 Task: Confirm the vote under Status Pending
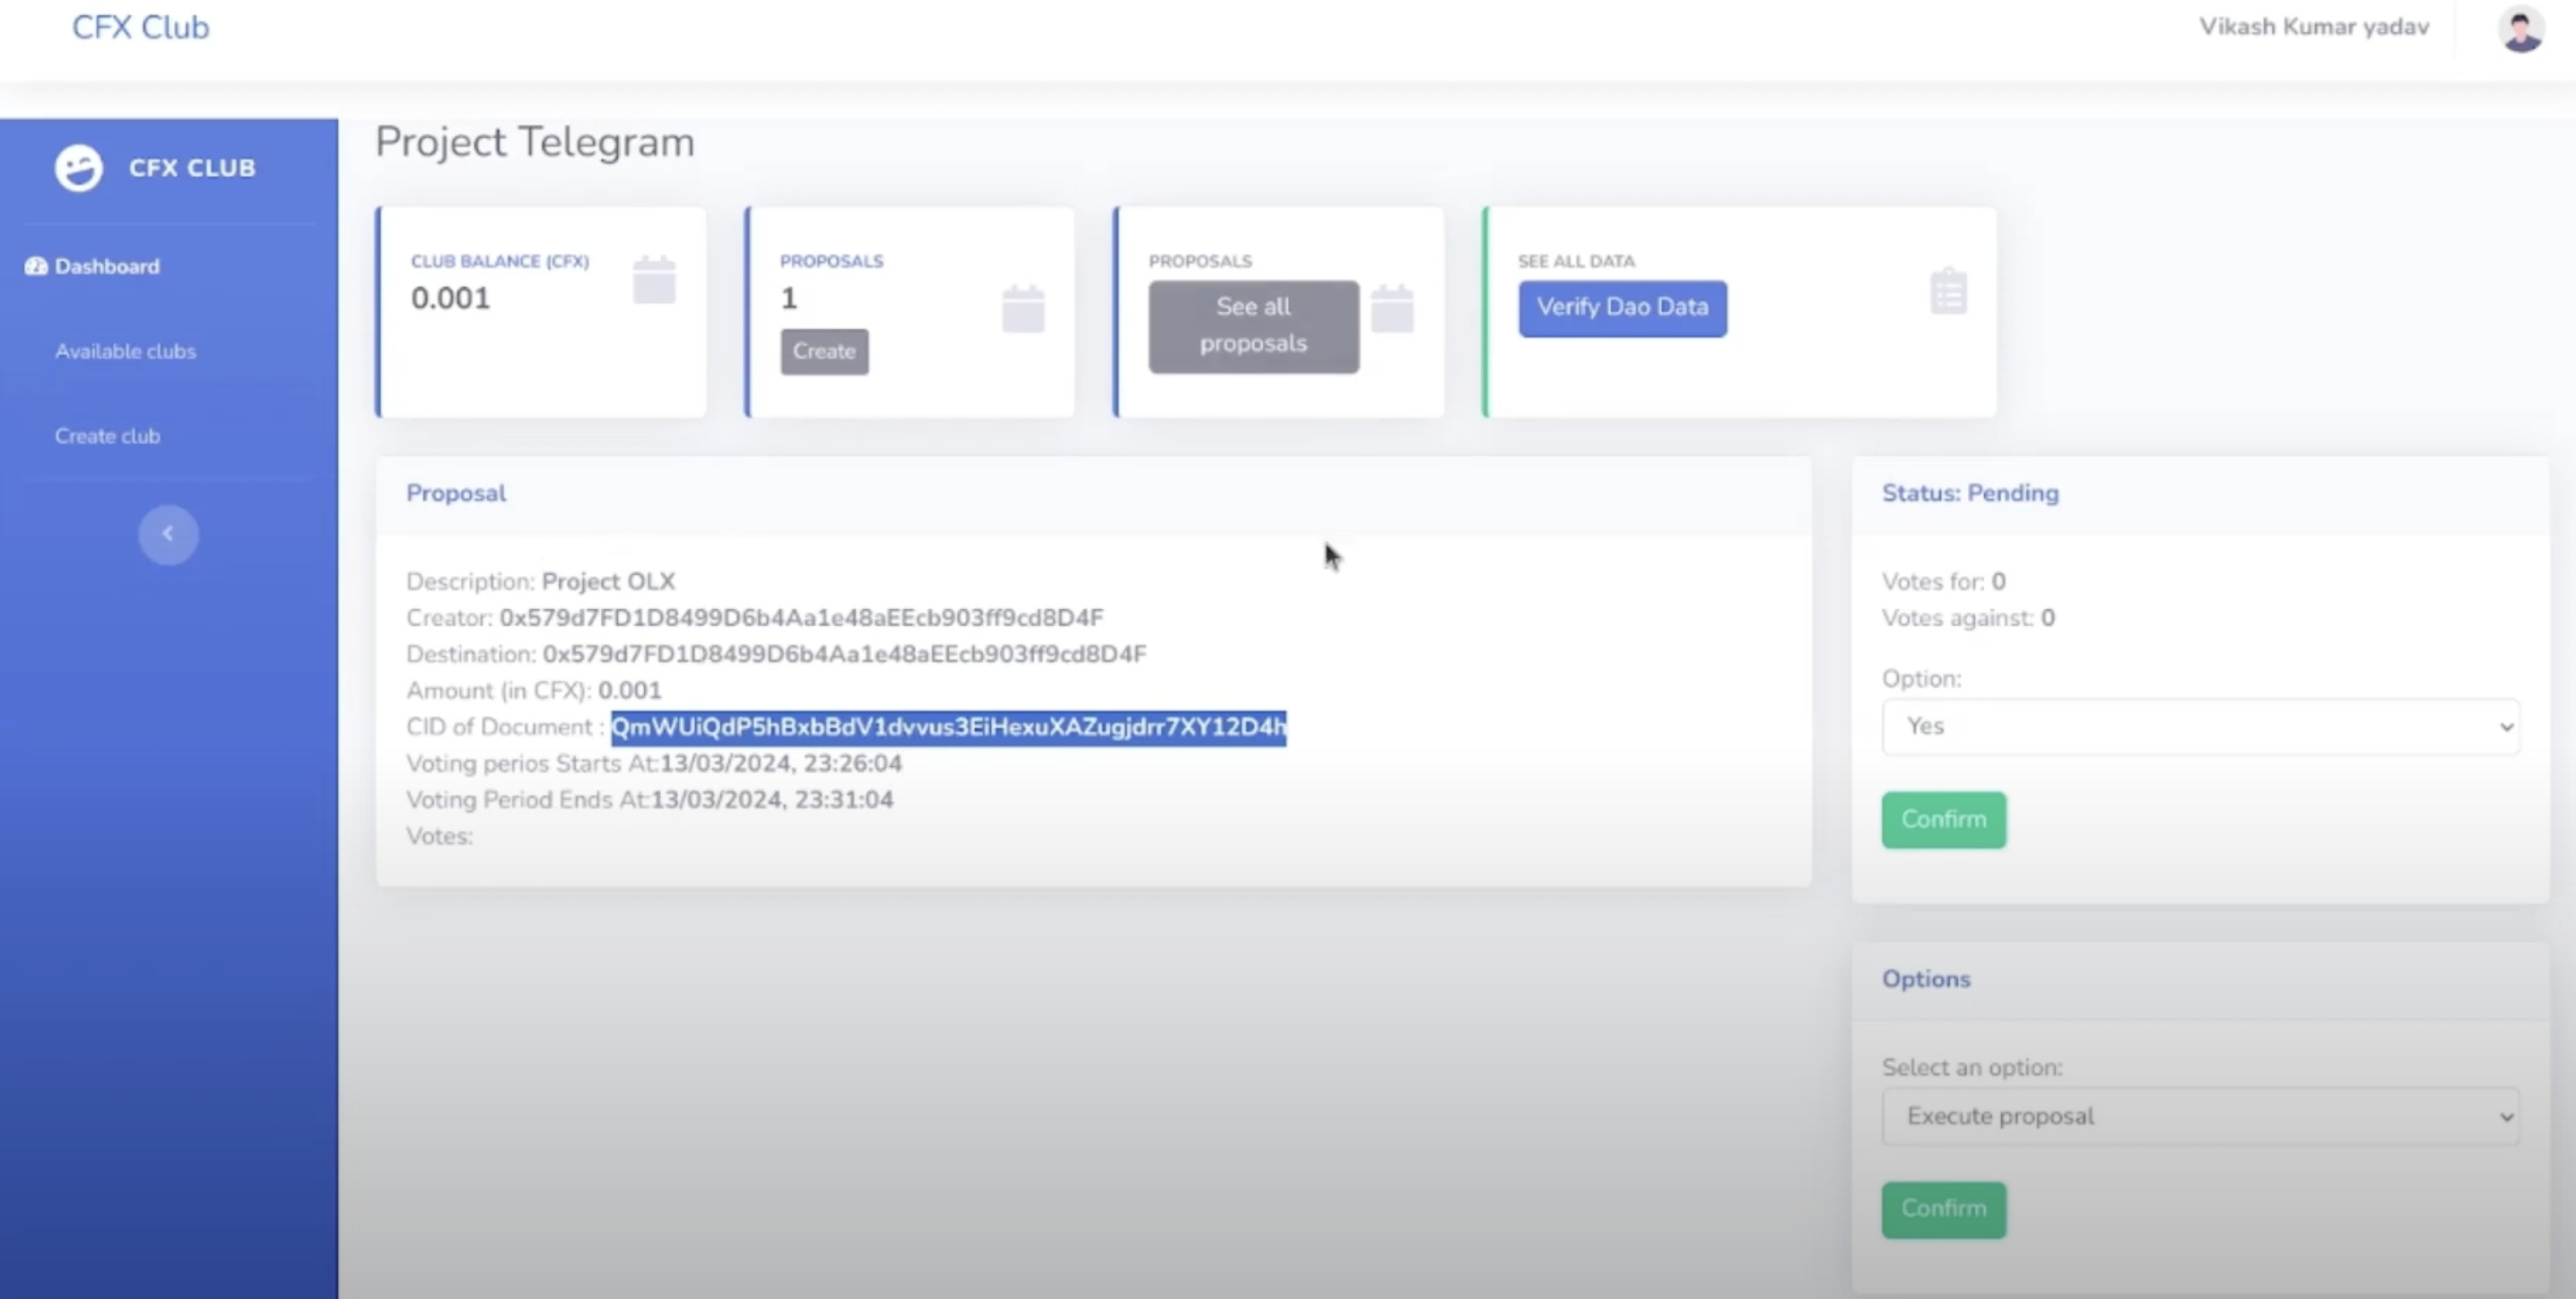click(x=1943, y=820)
